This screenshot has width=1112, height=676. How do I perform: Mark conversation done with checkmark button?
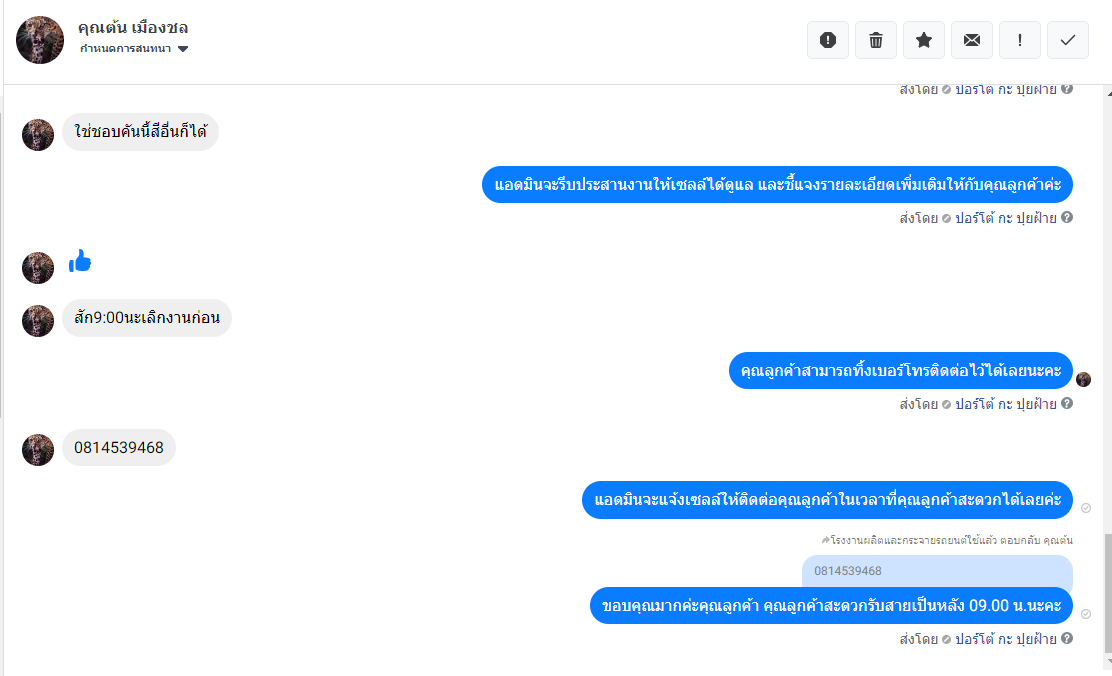[x=1068, y=40]
